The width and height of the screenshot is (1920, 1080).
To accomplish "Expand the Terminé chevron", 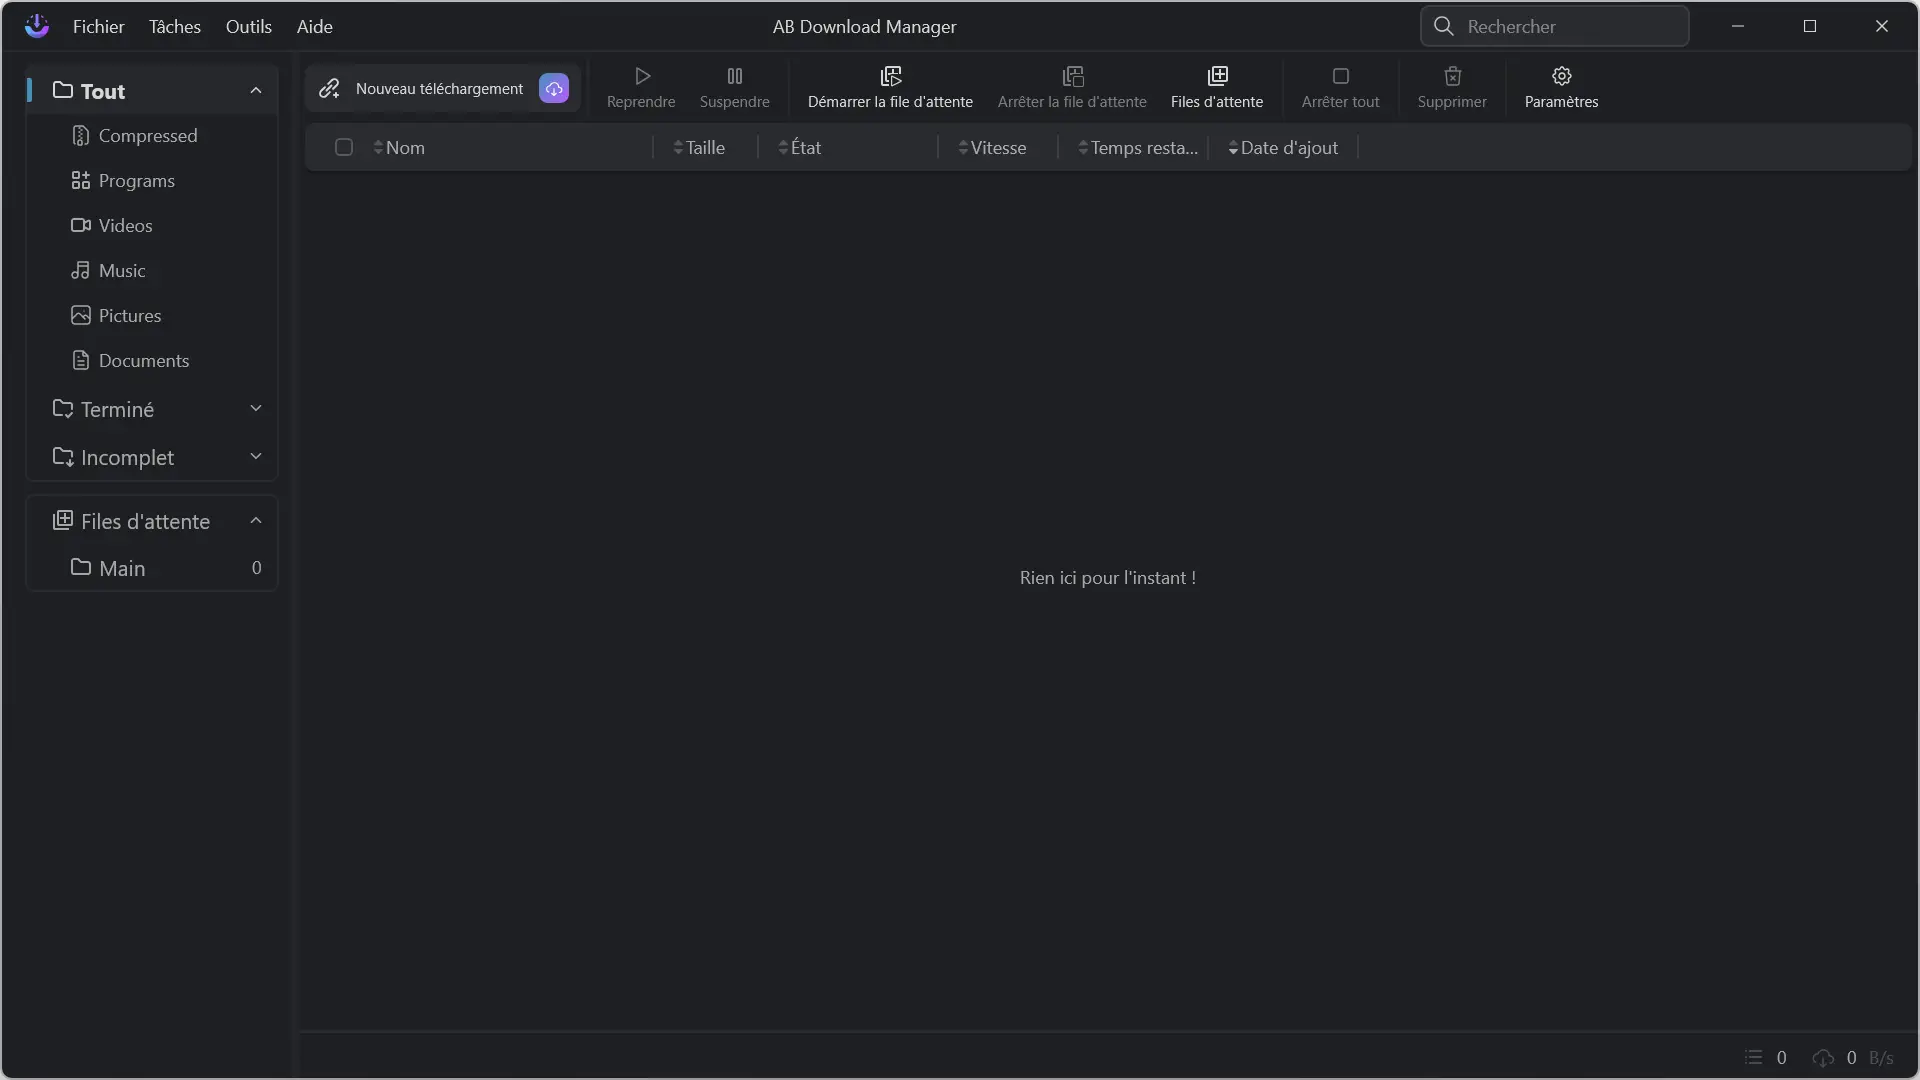I will [x=256, y=408].
